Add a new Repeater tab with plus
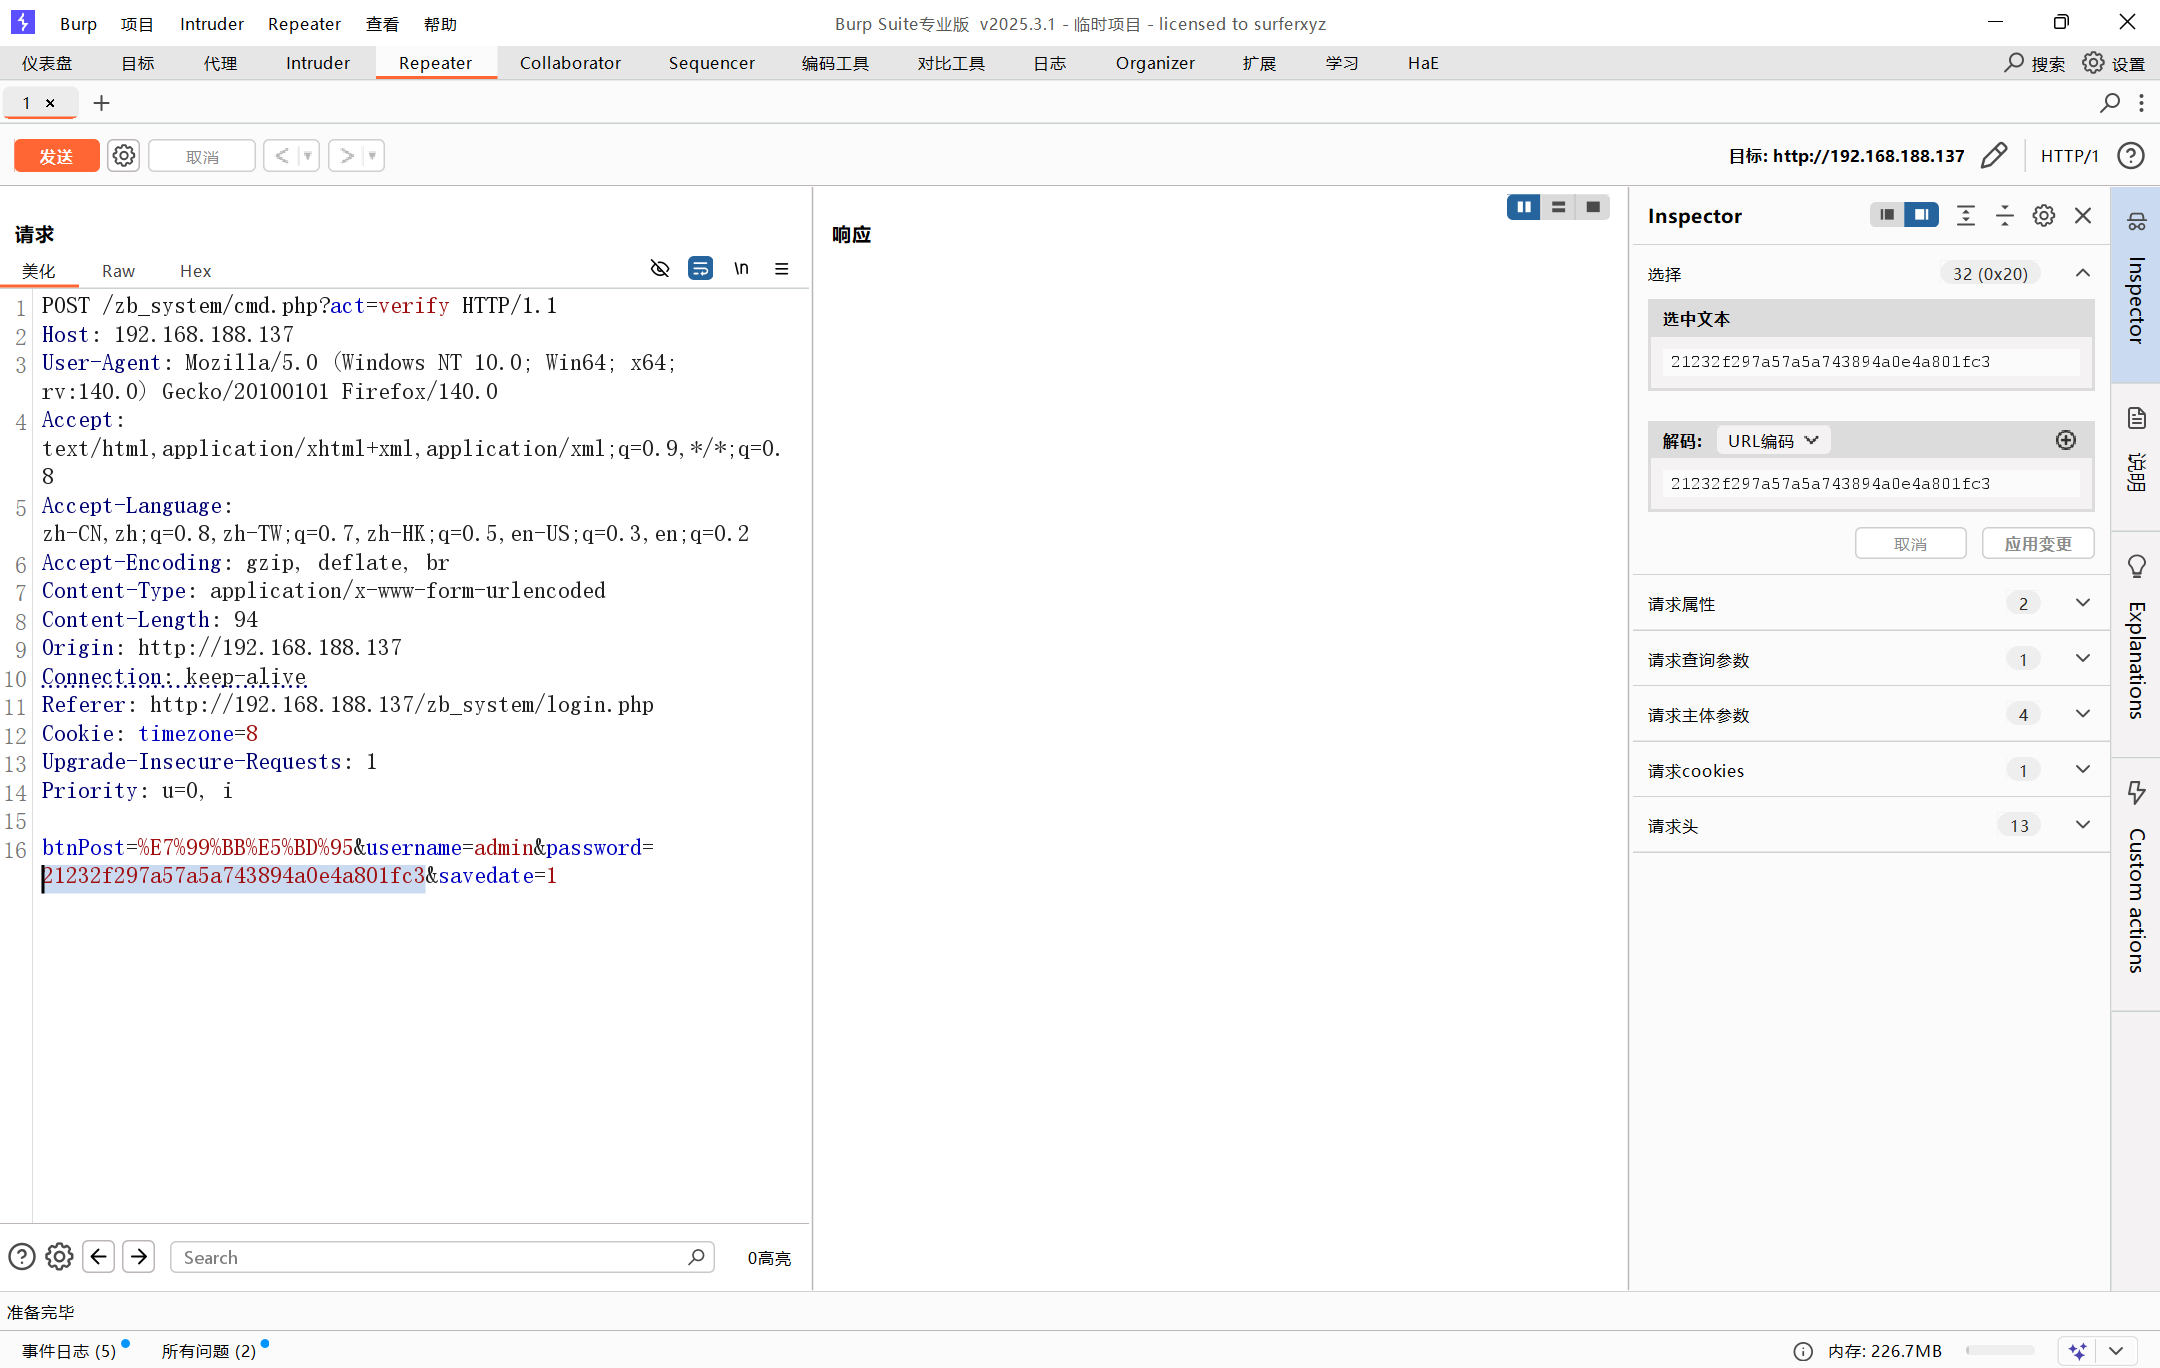The height and width of the screenshot is (1368, 2160). [x=101, y=103]
